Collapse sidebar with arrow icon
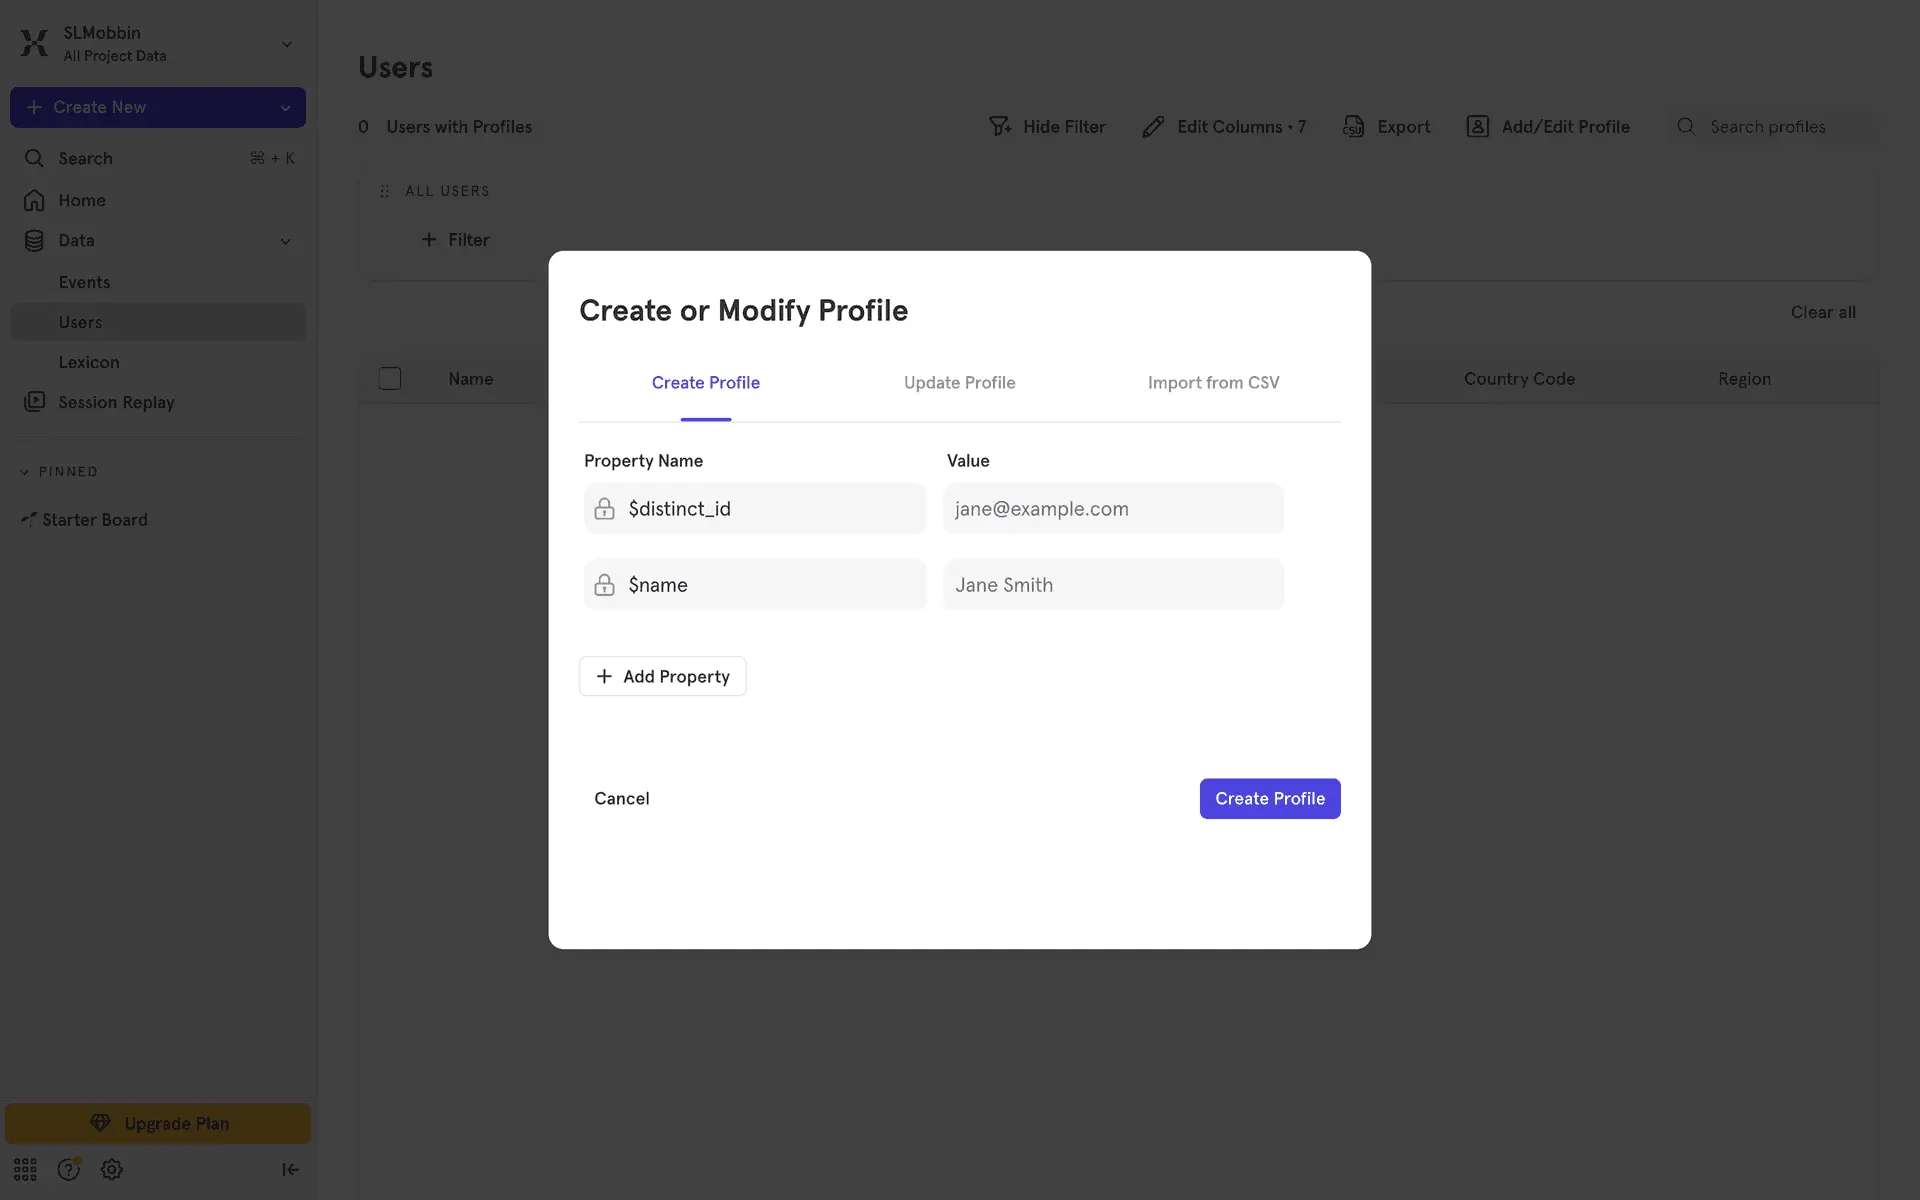 pyautogui.click(x=290, y=1169)
